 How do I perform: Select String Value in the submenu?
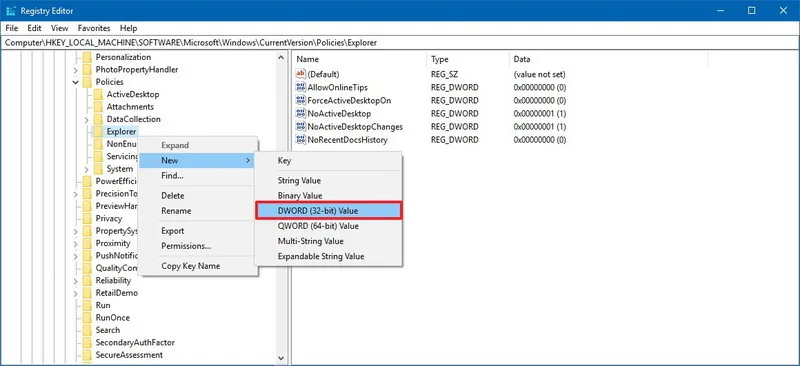pyautogui.click(x=329, y=181)
